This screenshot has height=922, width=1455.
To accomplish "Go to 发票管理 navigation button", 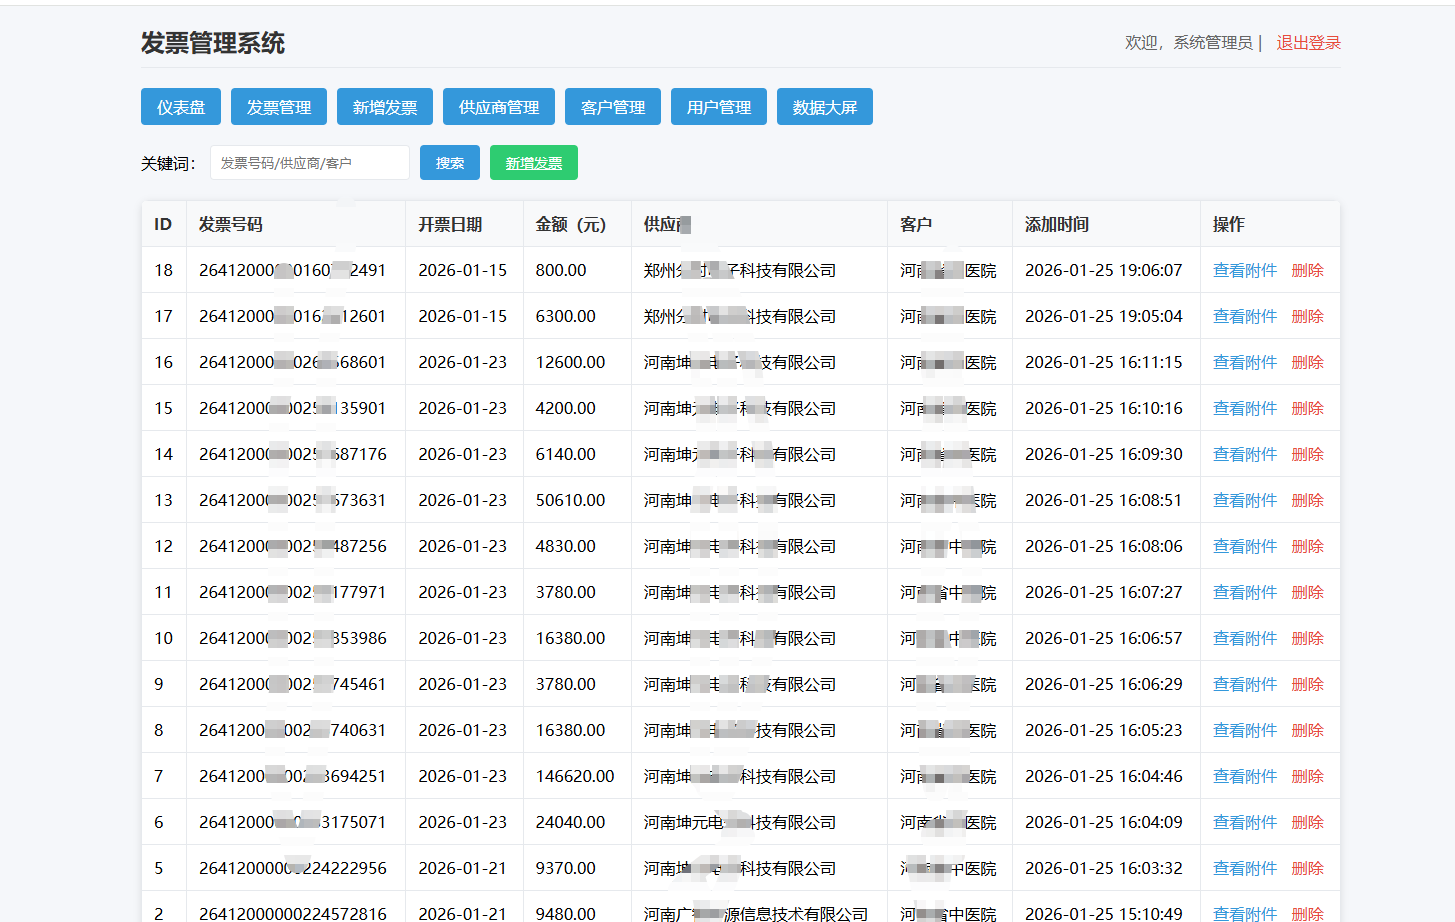I will click(279, 107).
